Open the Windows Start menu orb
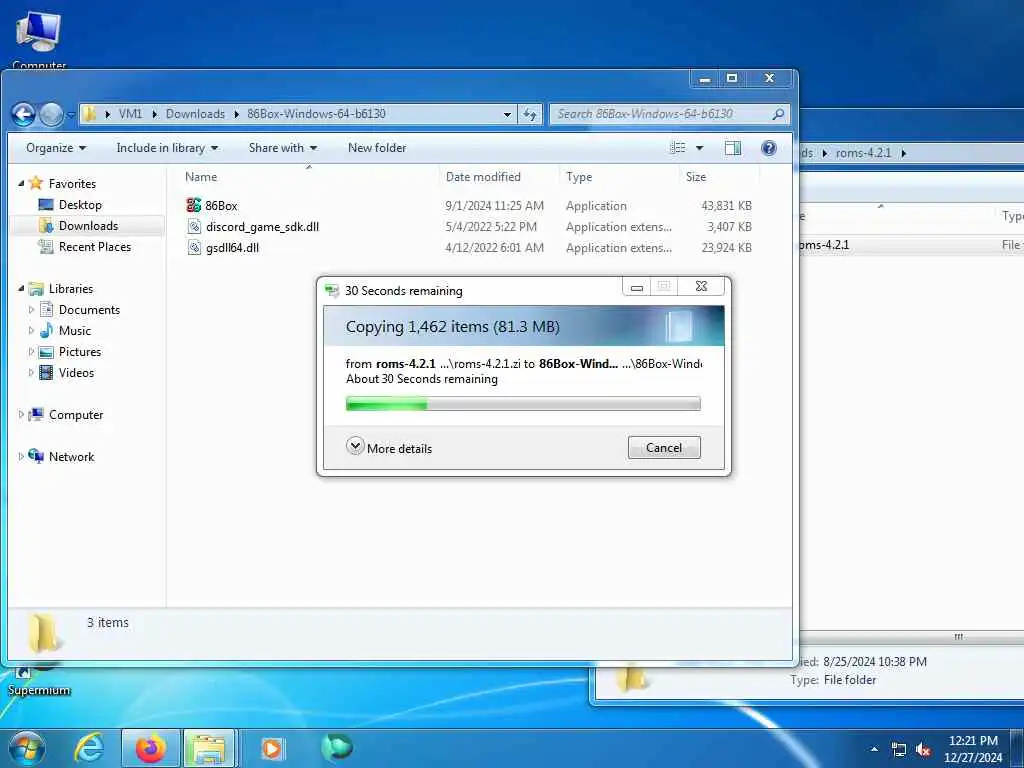The width and height of the screenshot is (1024, 768). [x=26, y=748]
